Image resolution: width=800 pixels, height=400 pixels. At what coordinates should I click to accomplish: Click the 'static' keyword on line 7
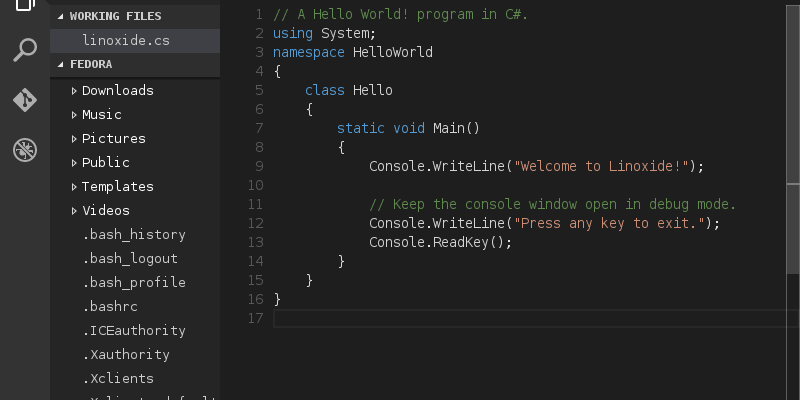coord(361,128)
